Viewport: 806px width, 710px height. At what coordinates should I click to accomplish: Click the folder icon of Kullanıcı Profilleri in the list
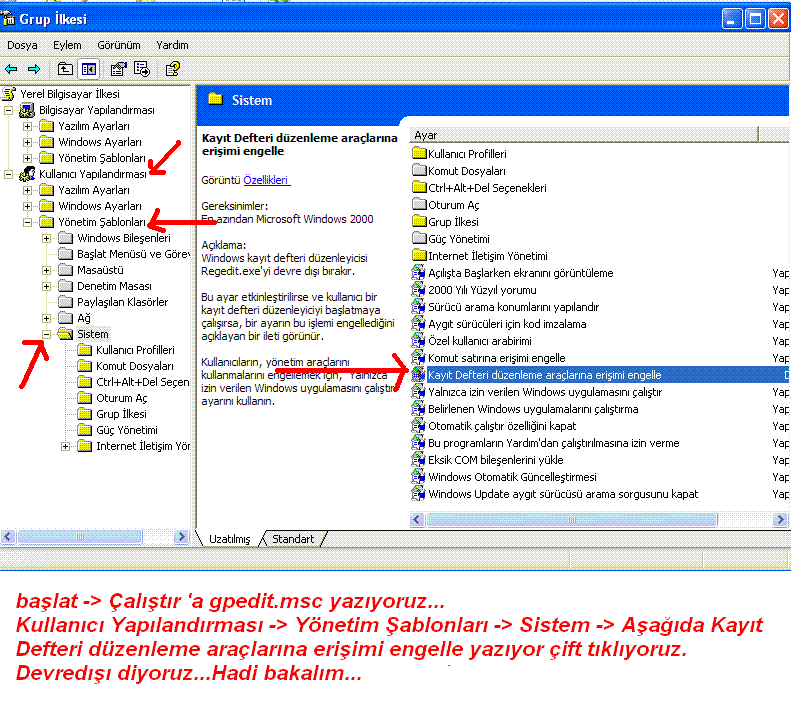click(x=419, y=153)
